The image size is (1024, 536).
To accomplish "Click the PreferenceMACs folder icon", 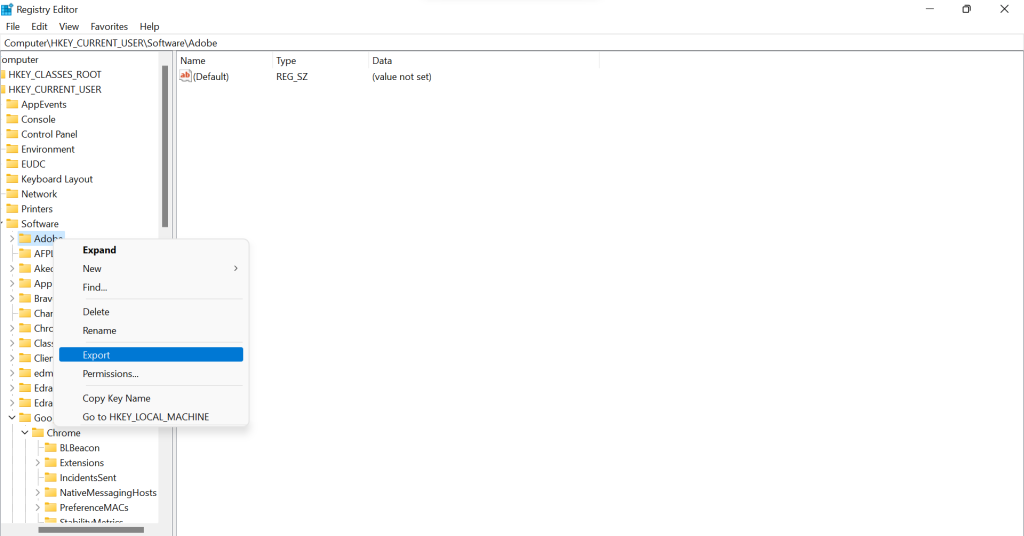I will pyautogui.click(x=51, y=507).
